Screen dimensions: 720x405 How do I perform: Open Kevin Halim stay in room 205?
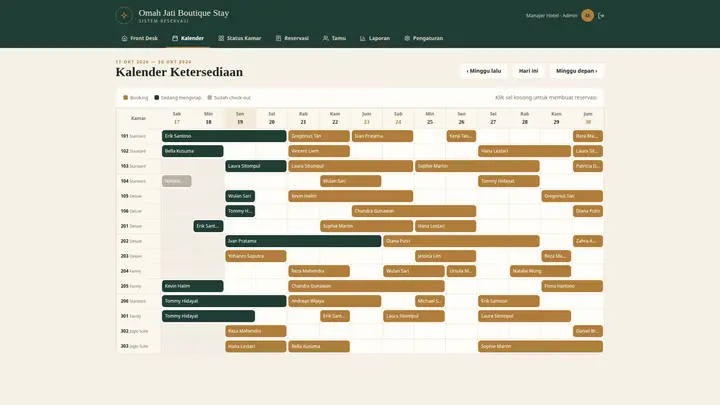point(192,286)
